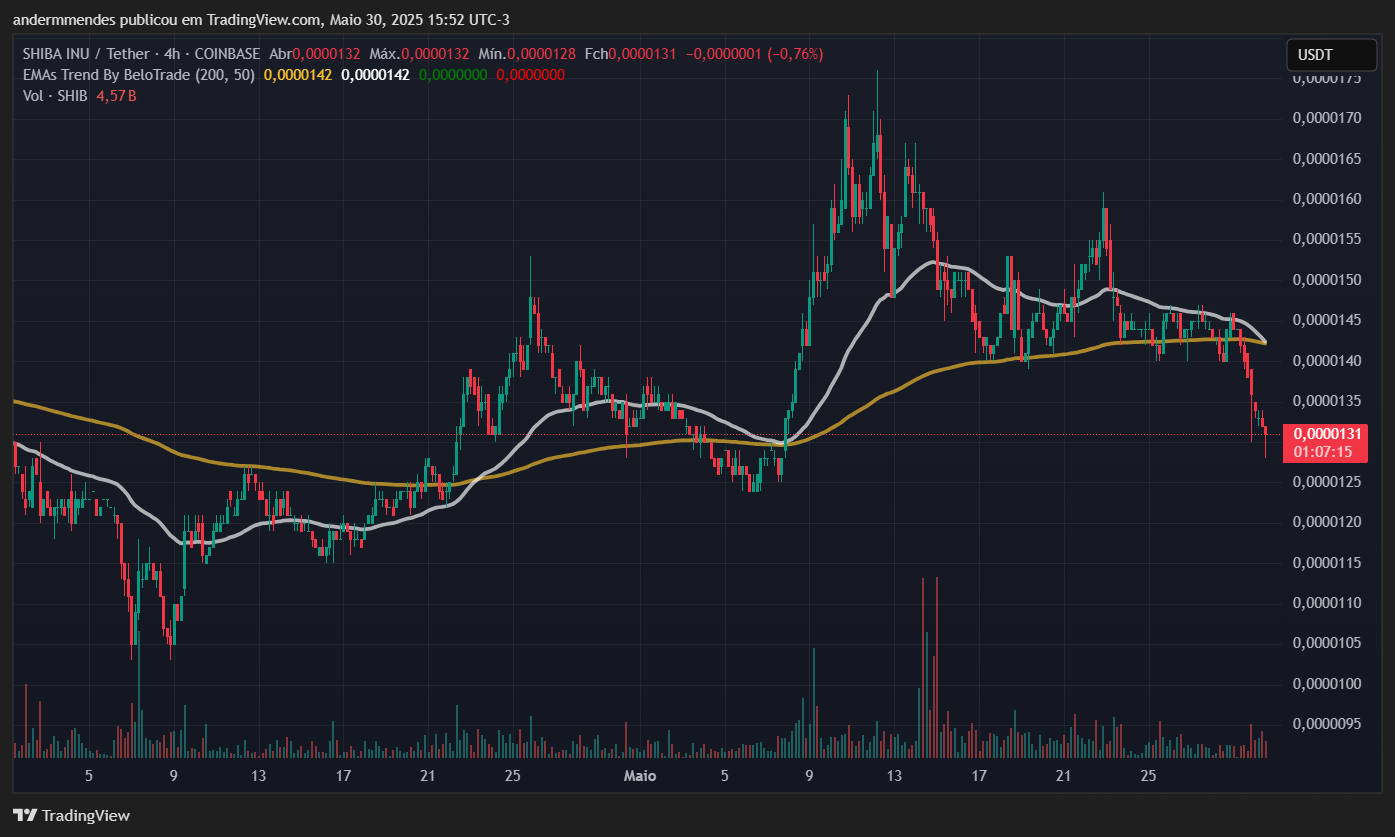The width and height of the screenshot is (1395, 837).
Task: Click the yellow 0,0000142 EMA value
Action: [298, 75]
